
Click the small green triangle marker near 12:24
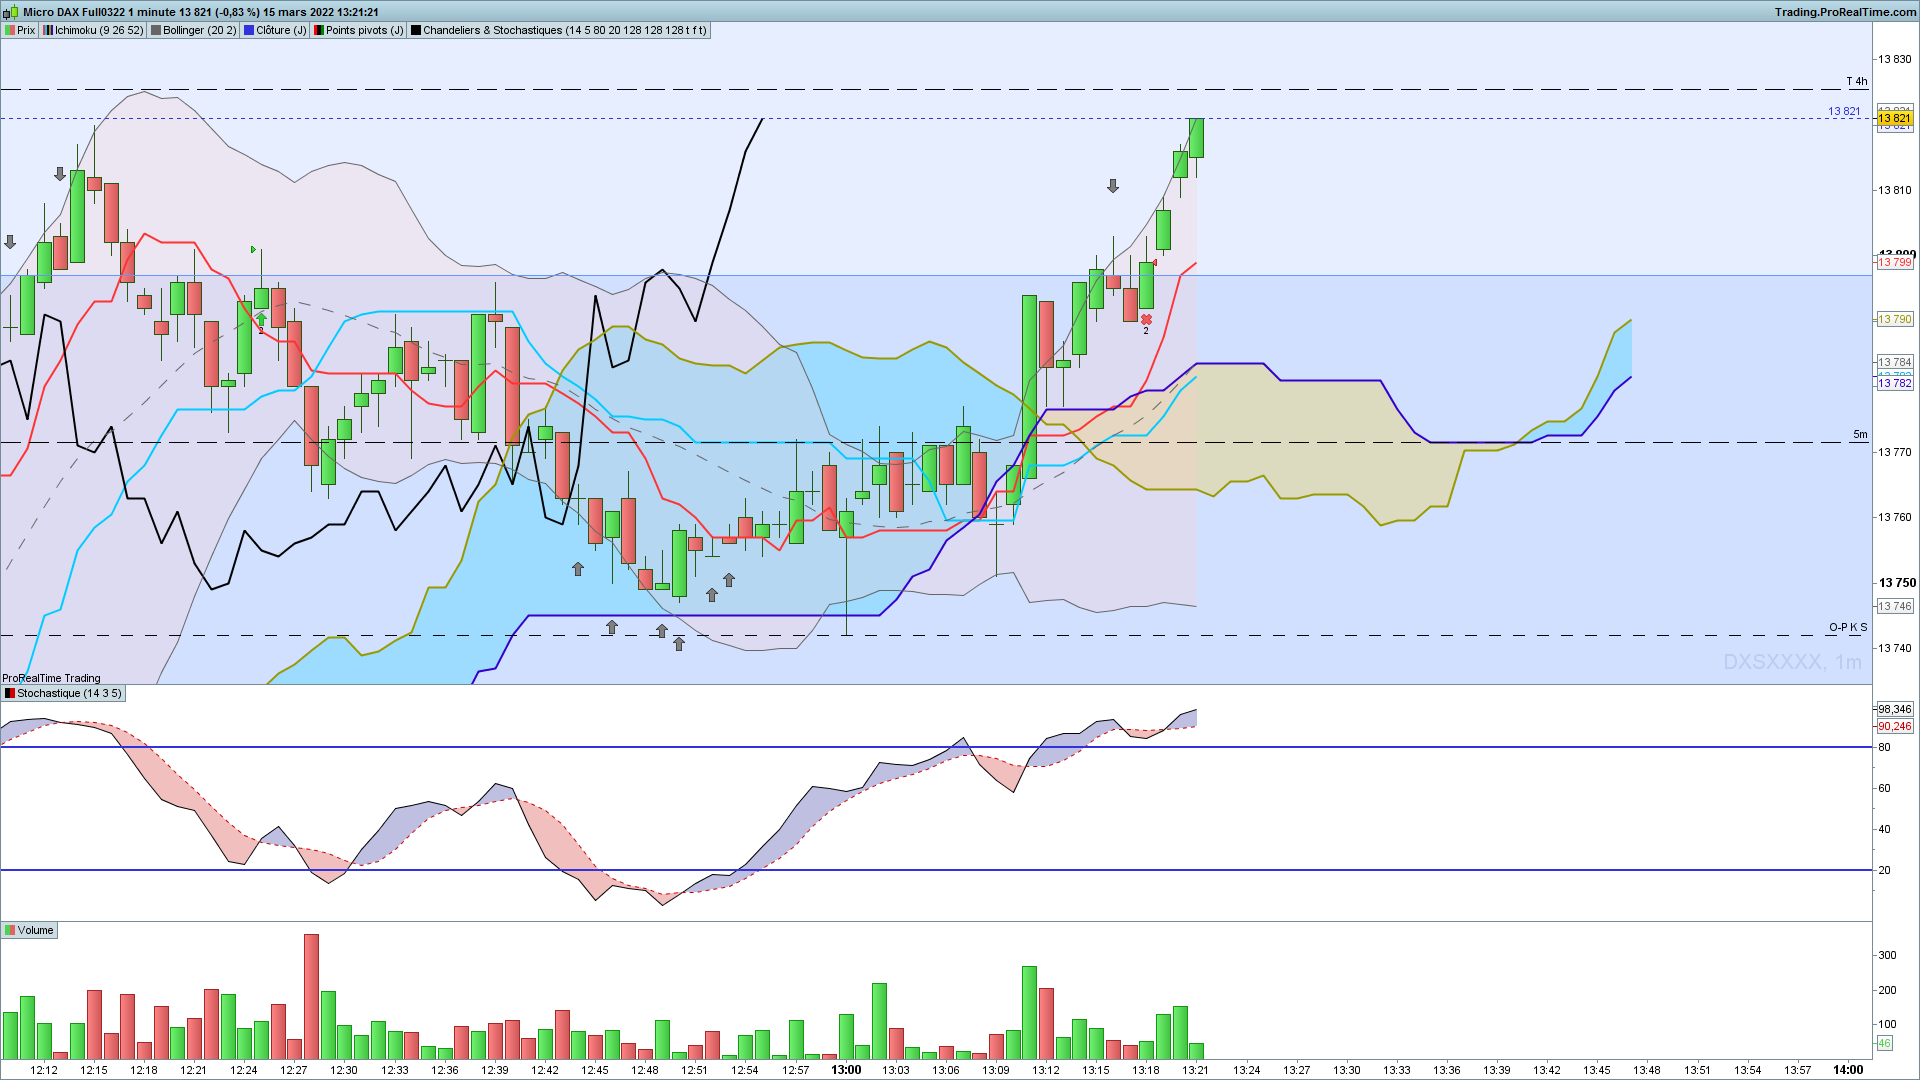coord(254,249)
